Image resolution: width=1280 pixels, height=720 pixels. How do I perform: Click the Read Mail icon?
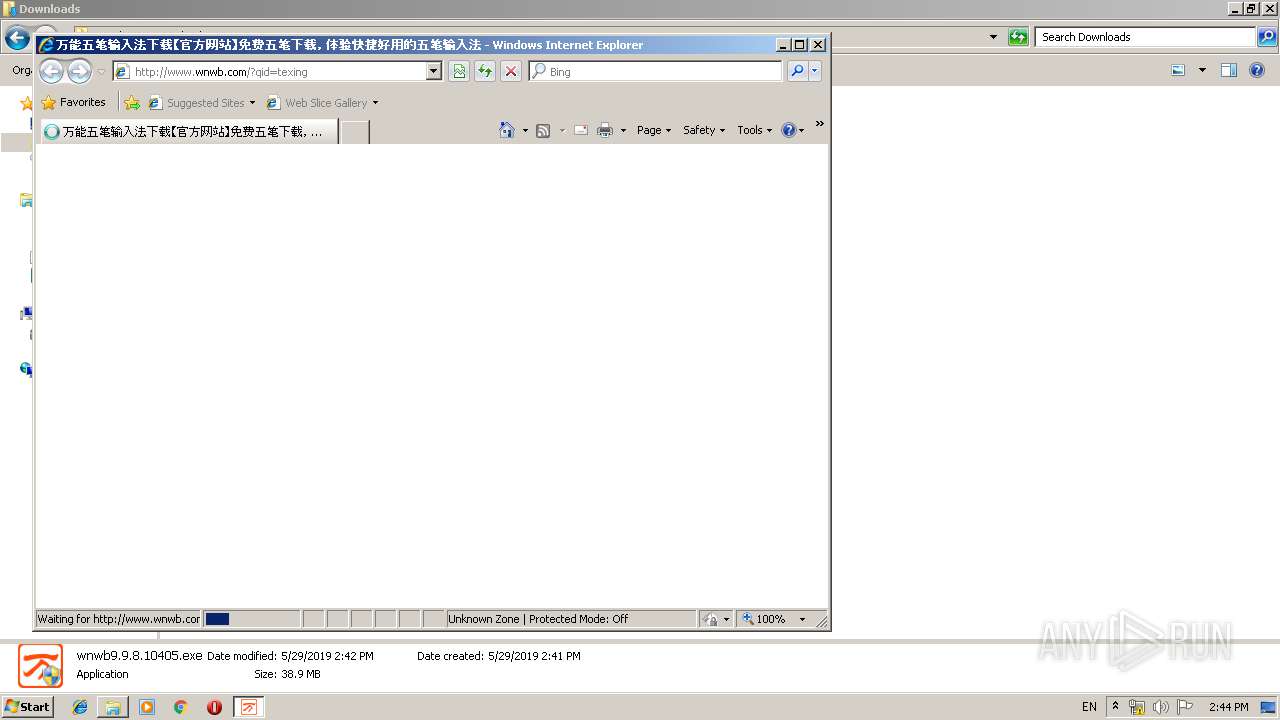click(x=581, y=130)
